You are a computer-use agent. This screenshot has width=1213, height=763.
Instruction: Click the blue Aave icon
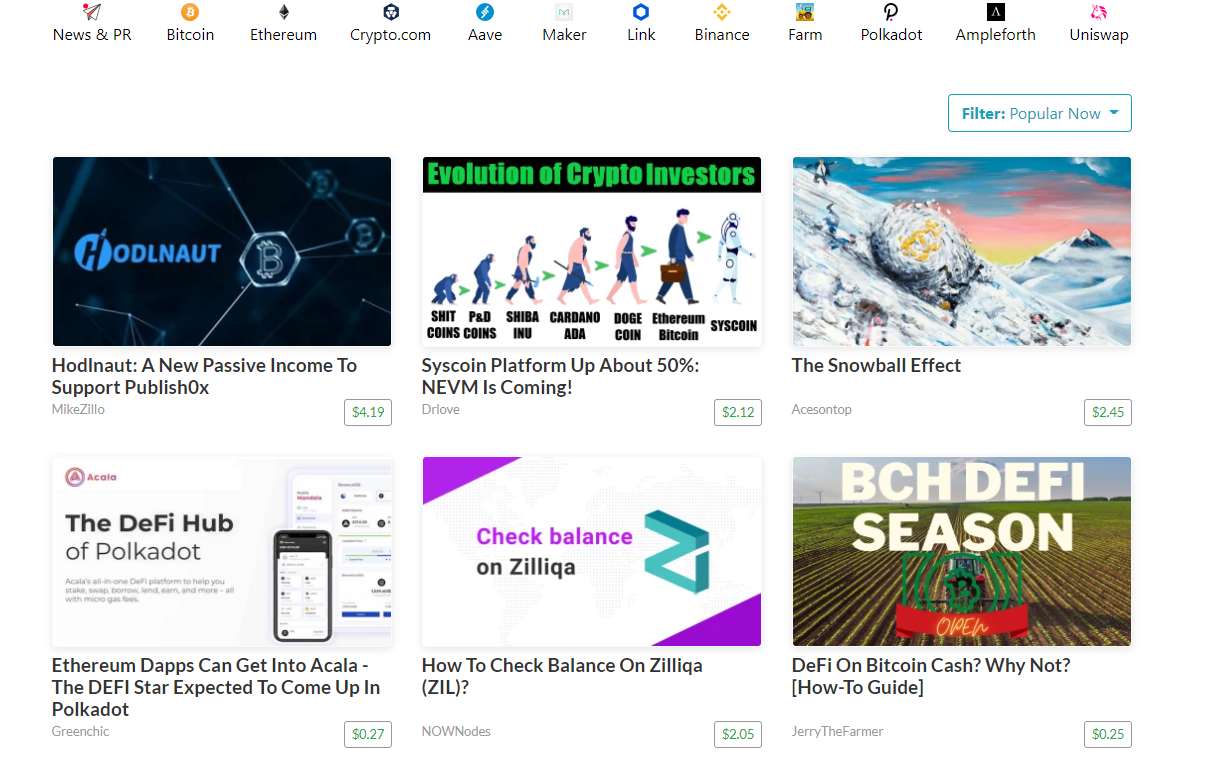click(x=485, y=12)
